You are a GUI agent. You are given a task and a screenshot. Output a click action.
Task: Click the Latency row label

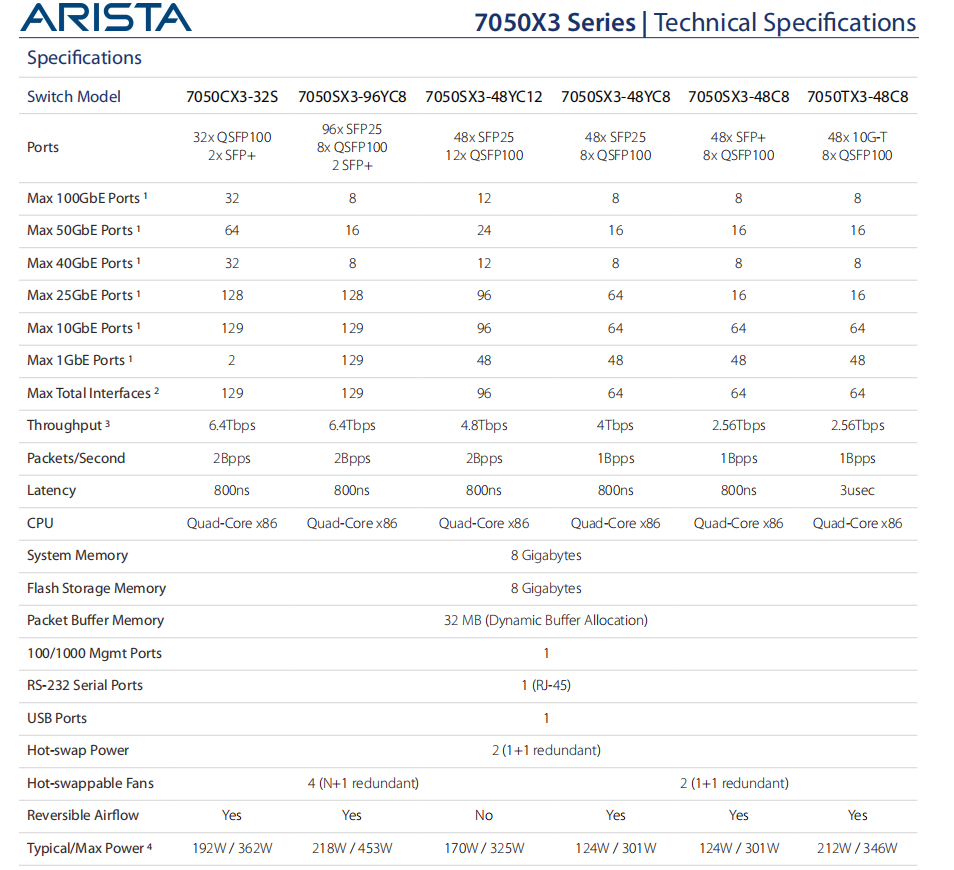51,491
